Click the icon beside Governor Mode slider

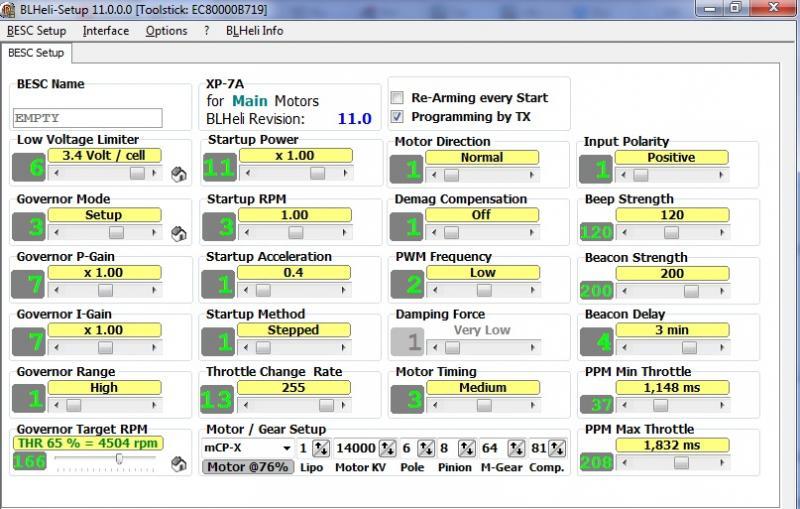(x=178, y=234)
